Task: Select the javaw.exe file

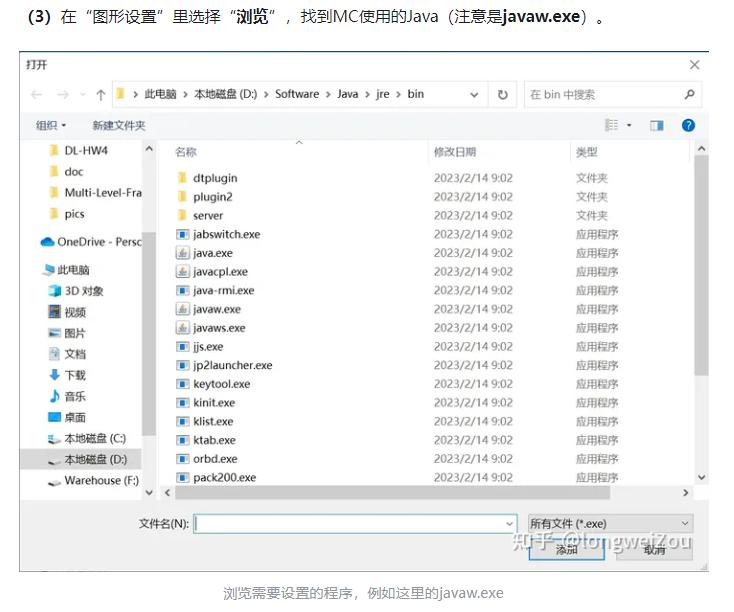Action: pyautogui.click(x=217, y=309)
